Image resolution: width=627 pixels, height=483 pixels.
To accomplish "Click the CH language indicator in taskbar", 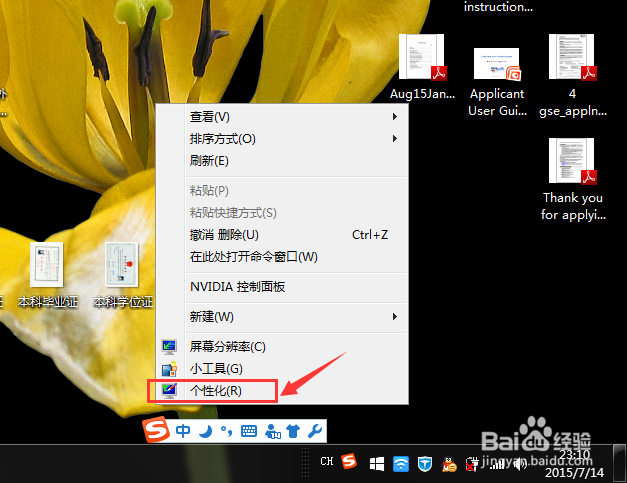I will click(x=327, y=461).
